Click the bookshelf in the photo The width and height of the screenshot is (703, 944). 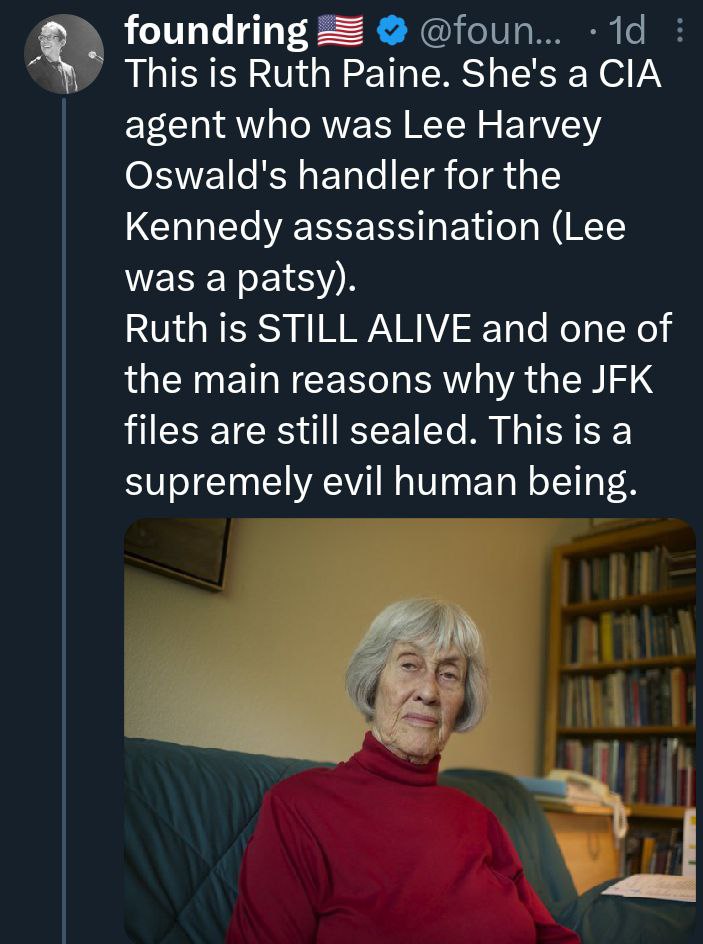625,680
